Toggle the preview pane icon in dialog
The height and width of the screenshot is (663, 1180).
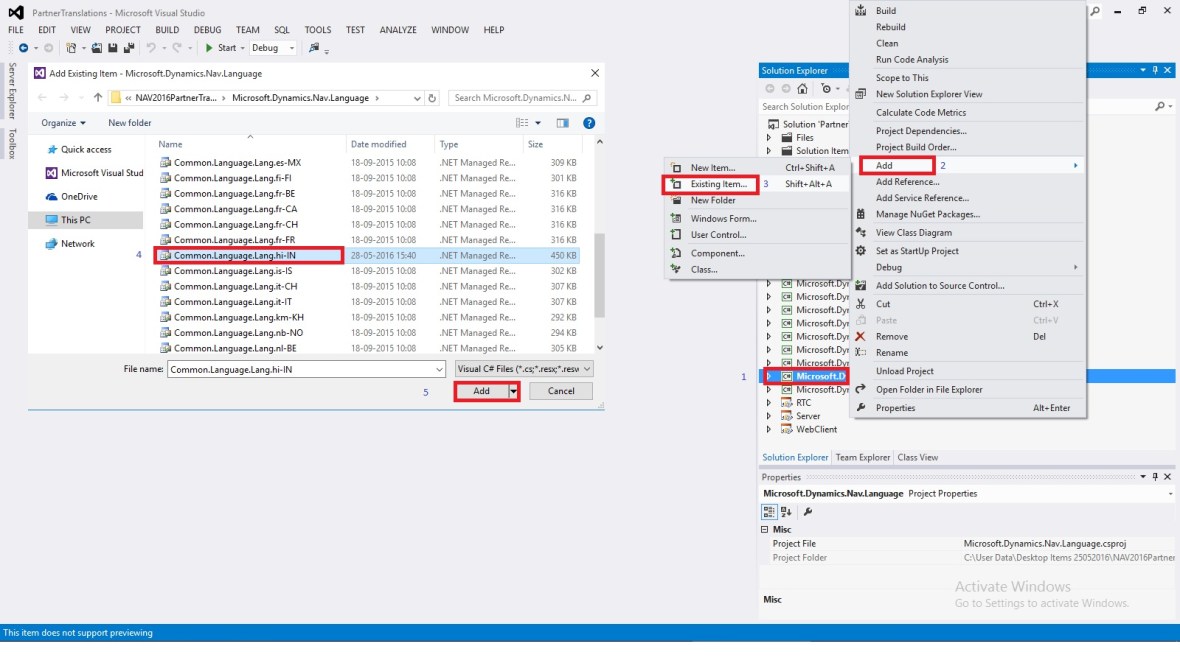click(562, 123)
